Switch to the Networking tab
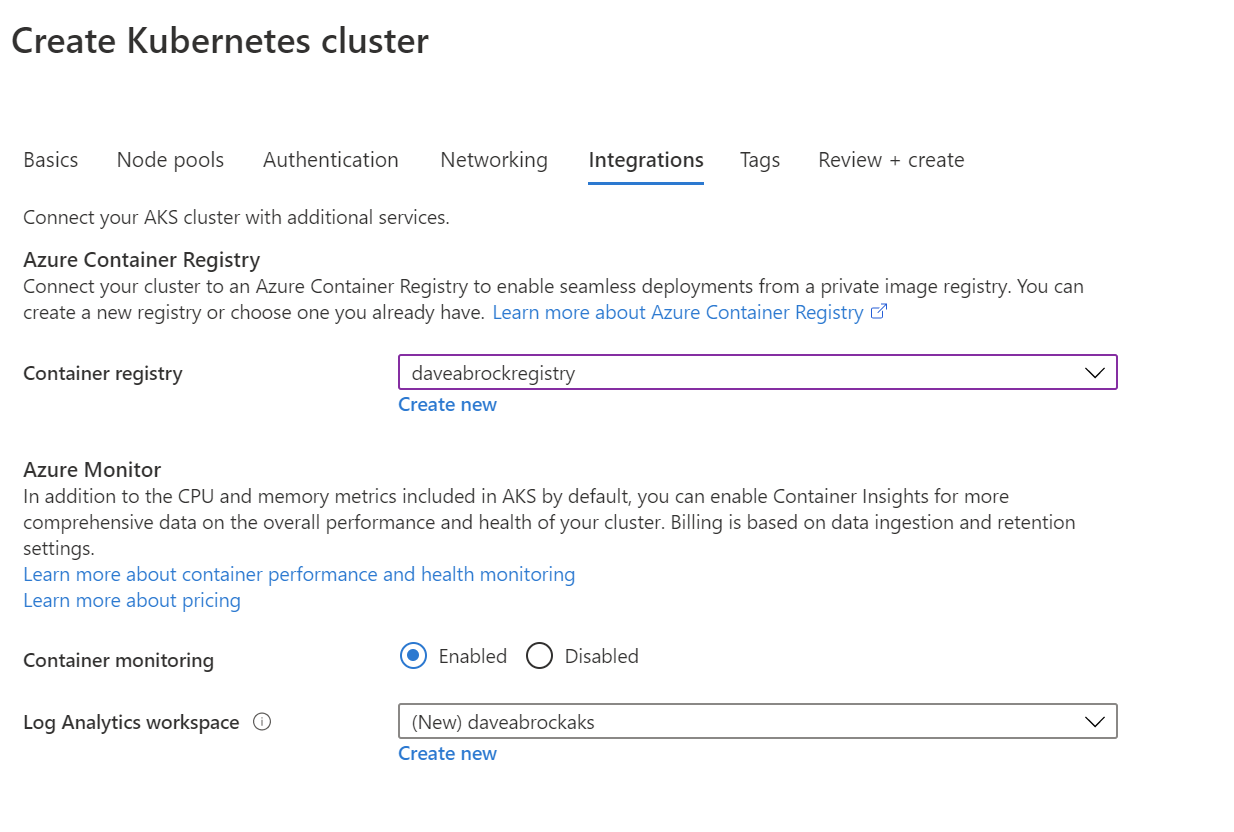The image size is (1234, 832). tap(493, 160)
